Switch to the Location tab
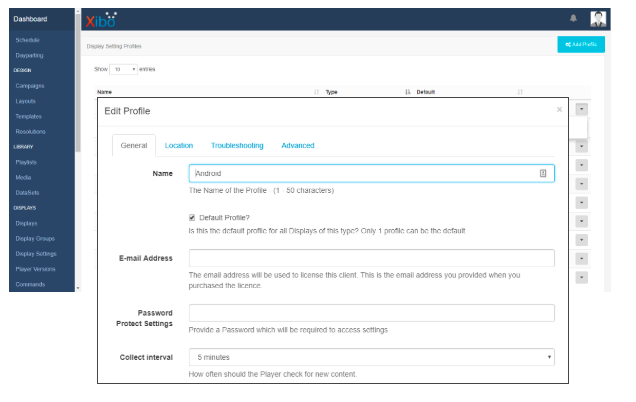 [x=179, y=145]
